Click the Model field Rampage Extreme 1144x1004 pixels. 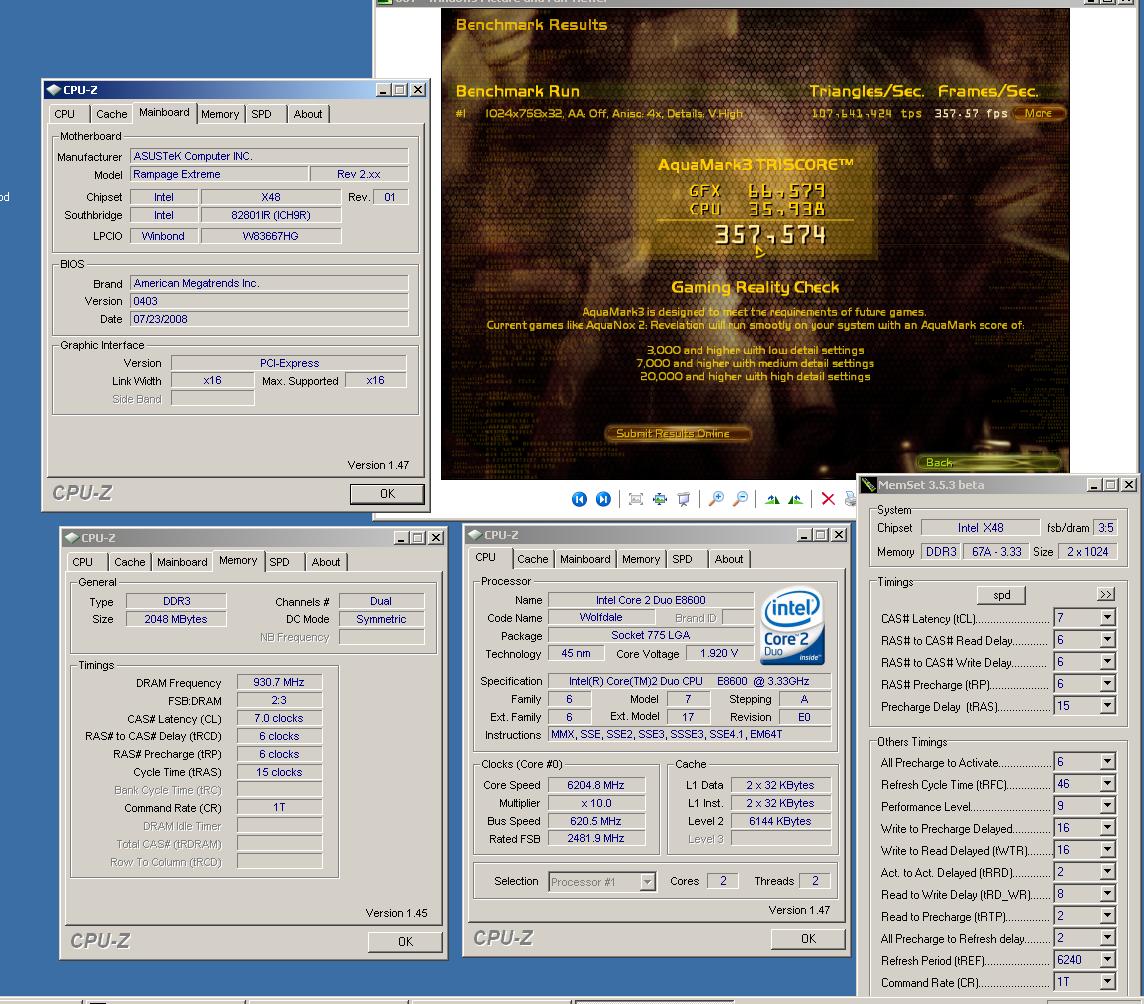[x=219, y=174]
